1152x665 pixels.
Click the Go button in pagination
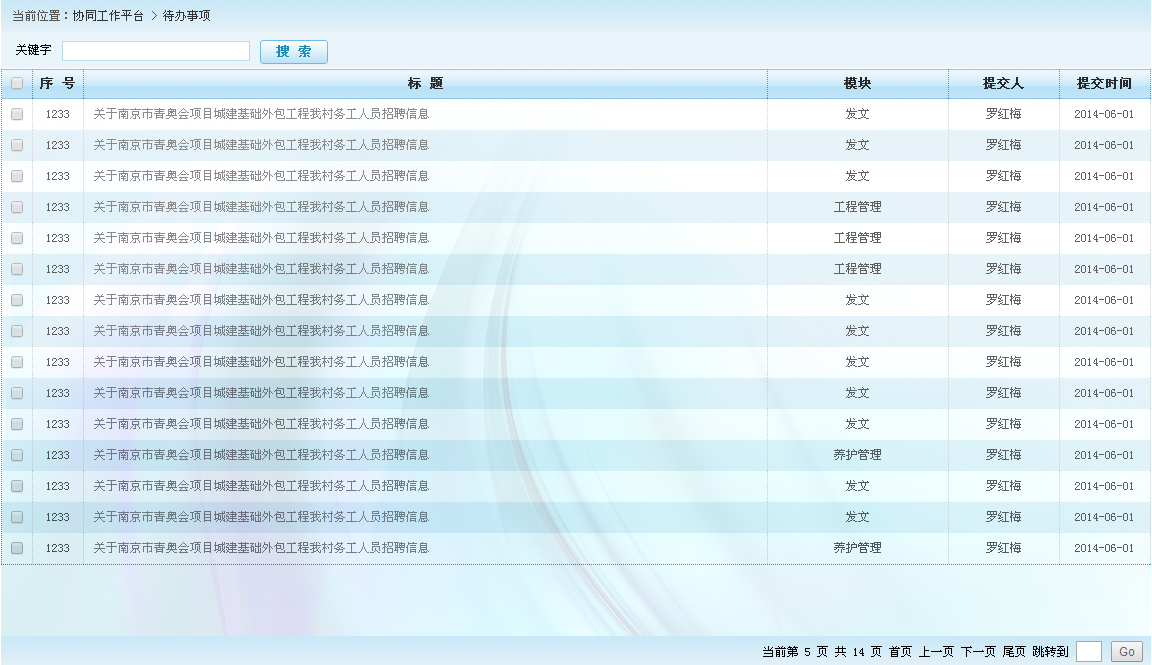(x=1127, y=652)
